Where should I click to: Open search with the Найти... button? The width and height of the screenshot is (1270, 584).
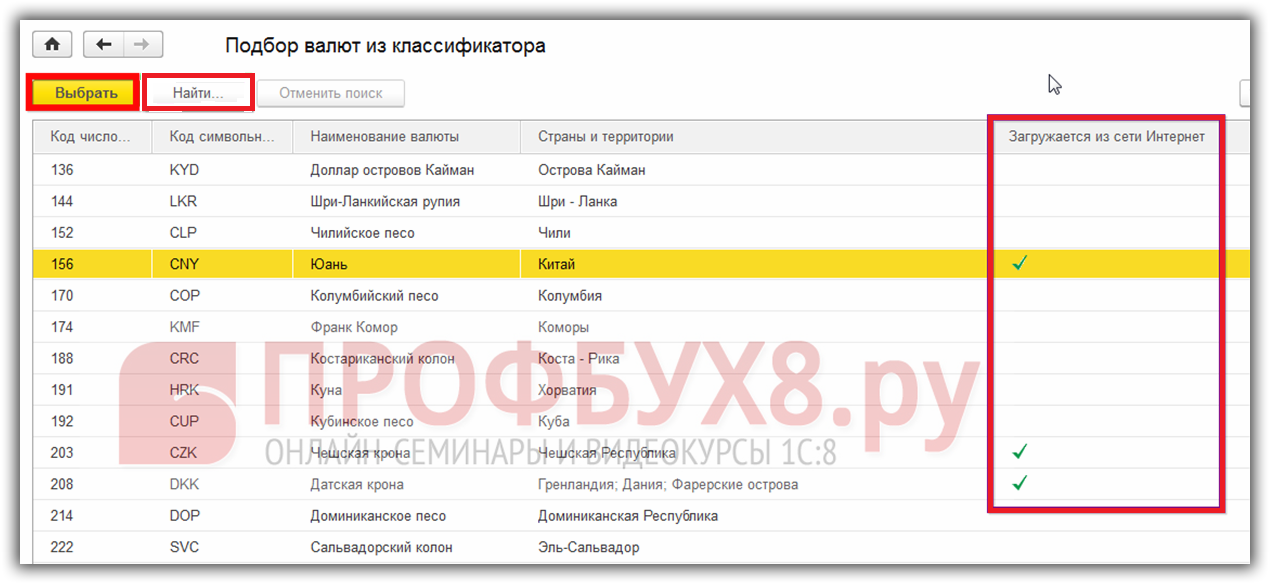tap(198, 93)
